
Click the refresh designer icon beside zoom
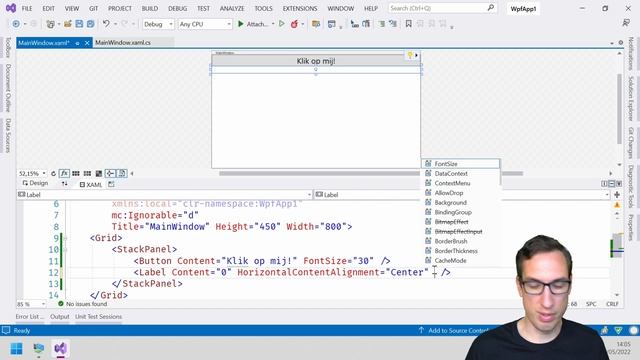pos(53,173)
